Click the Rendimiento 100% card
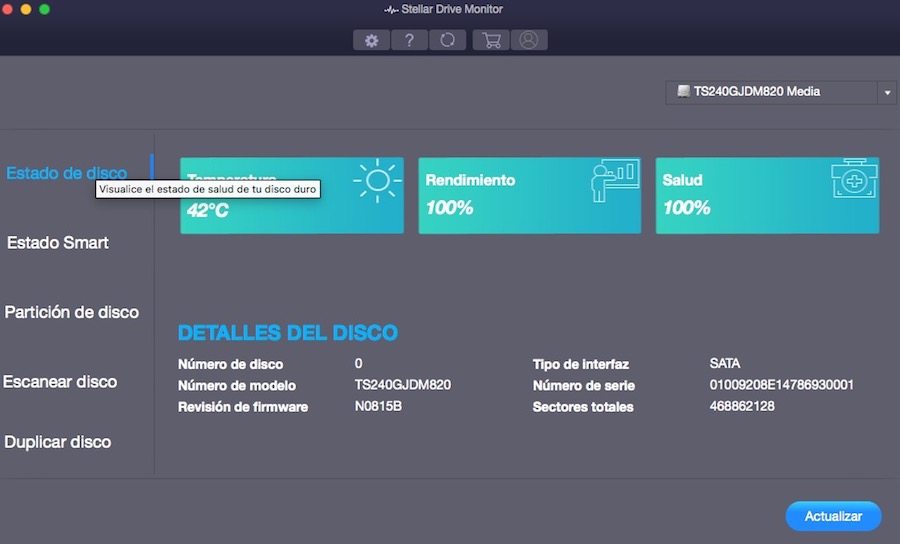The image size is (900, 544). tap(530, 196)
